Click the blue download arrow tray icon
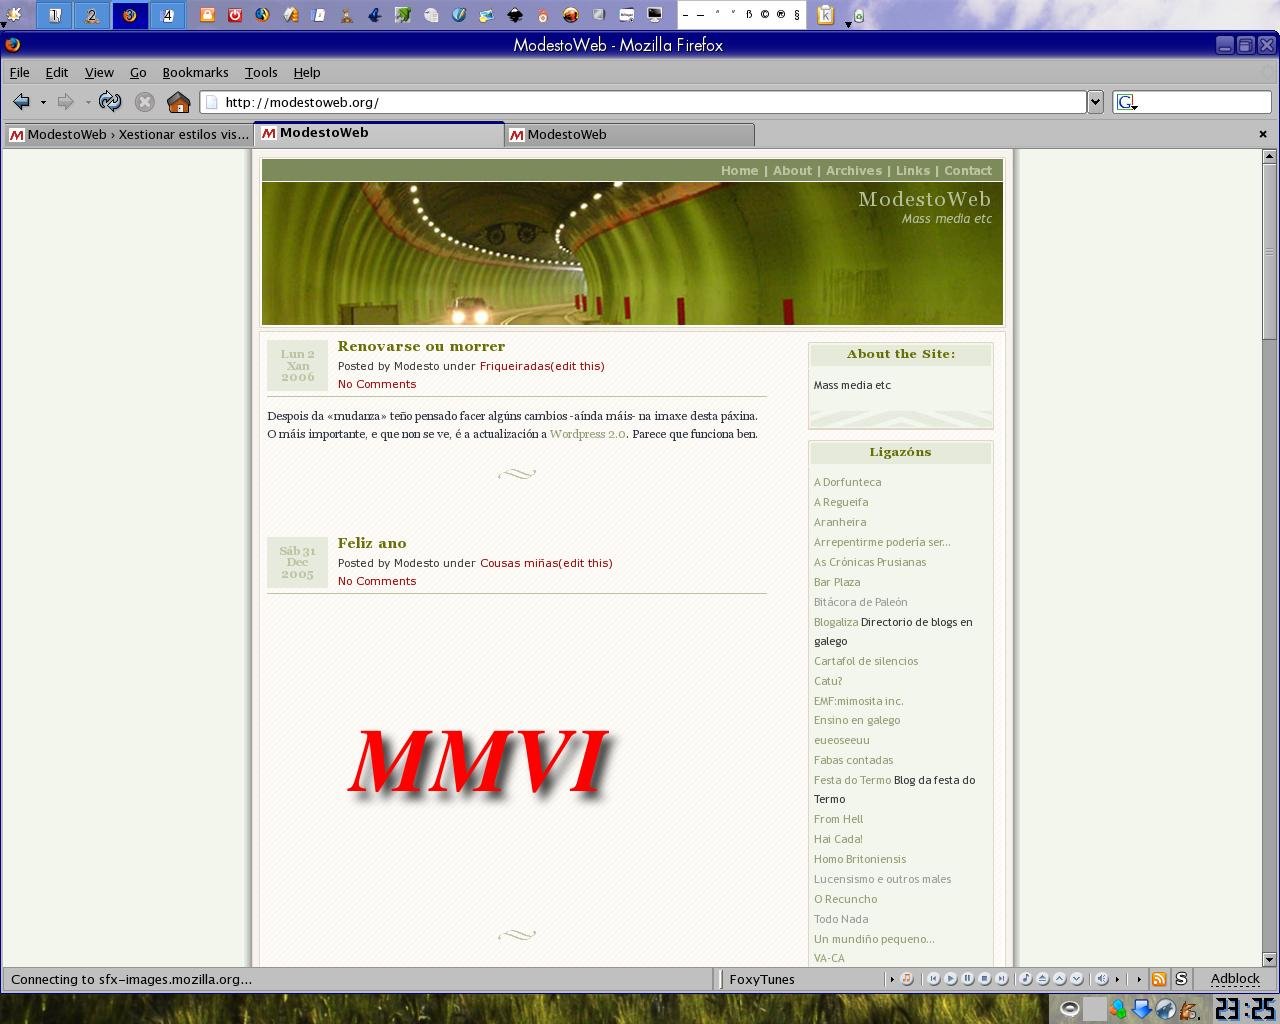The height and width of the screenshot is (1024, 1280). (x=1141, y=1009)
